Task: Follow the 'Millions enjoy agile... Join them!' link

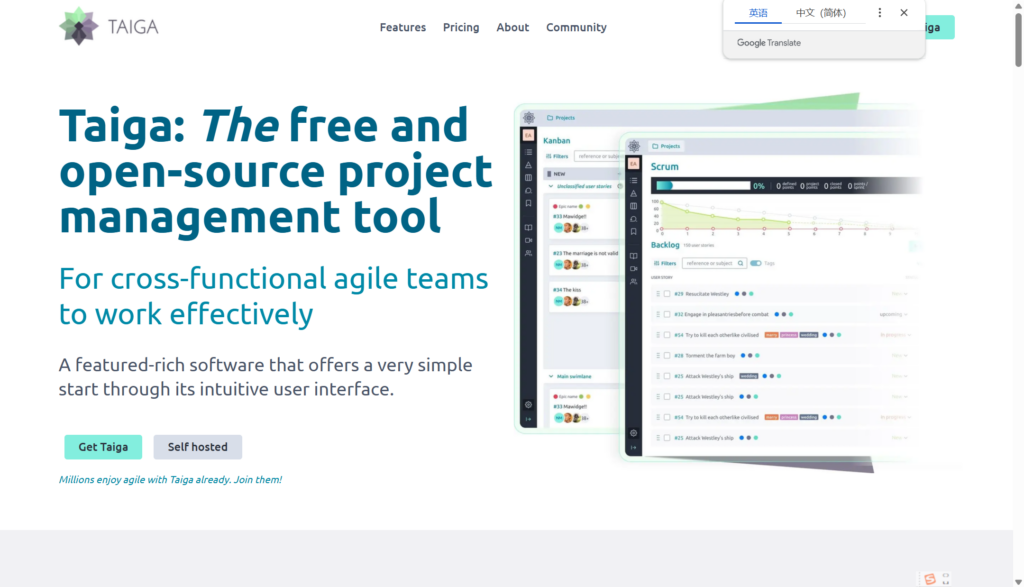Action: (170, 480)
